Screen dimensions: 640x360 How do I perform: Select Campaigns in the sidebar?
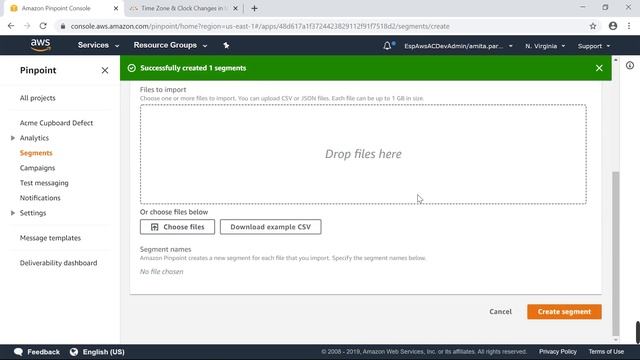click(37, 168)
